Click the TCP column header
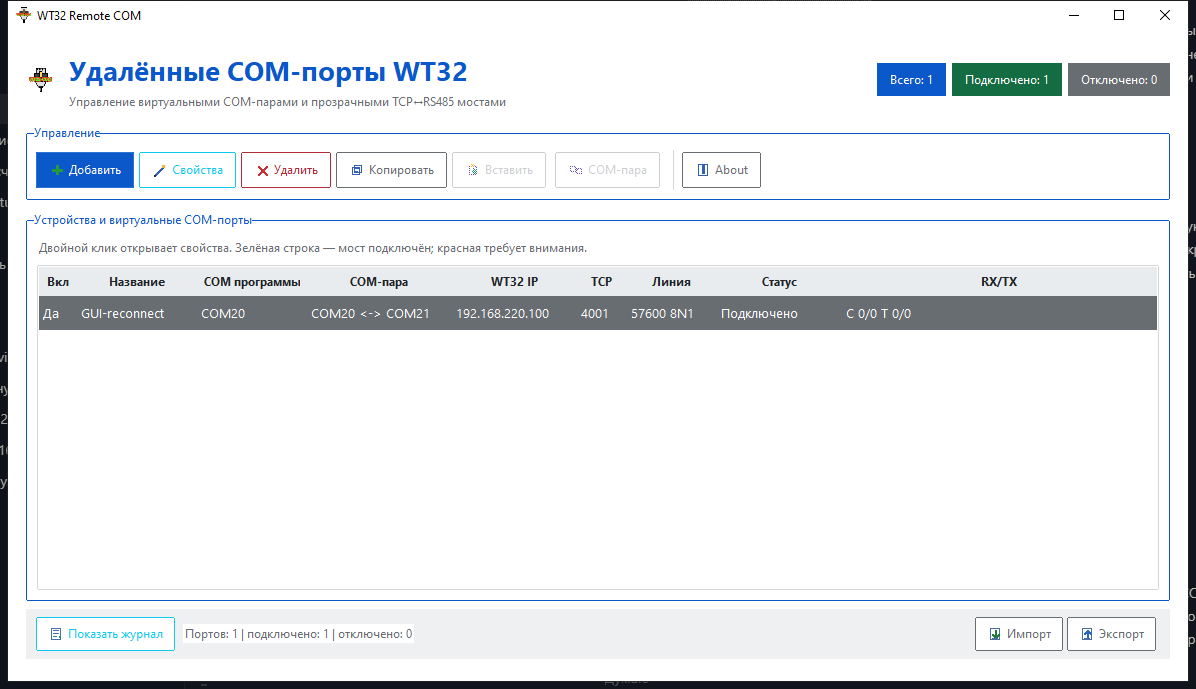Screen dimensions: 1196x689 point(601,282)
